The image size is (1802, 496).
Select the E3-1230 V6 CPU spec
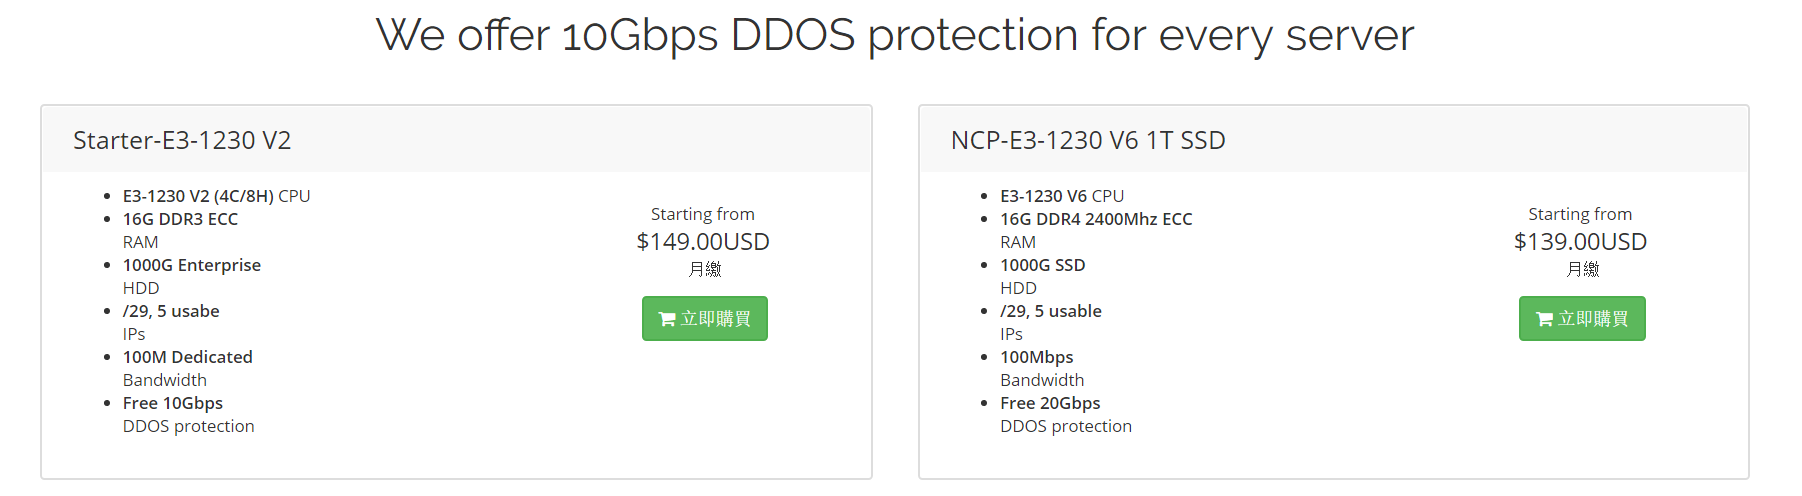tap(1062, 196)
